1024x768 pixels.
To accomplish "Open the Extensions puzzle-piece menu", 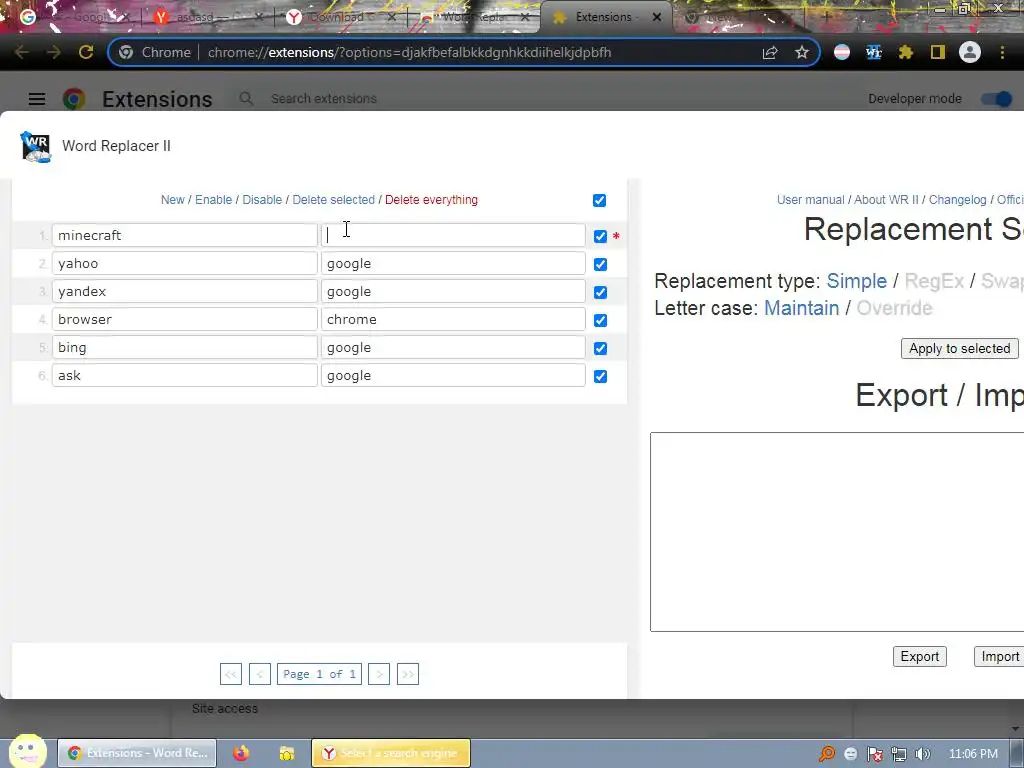I will pyautogui.click(x=905, y=52).
